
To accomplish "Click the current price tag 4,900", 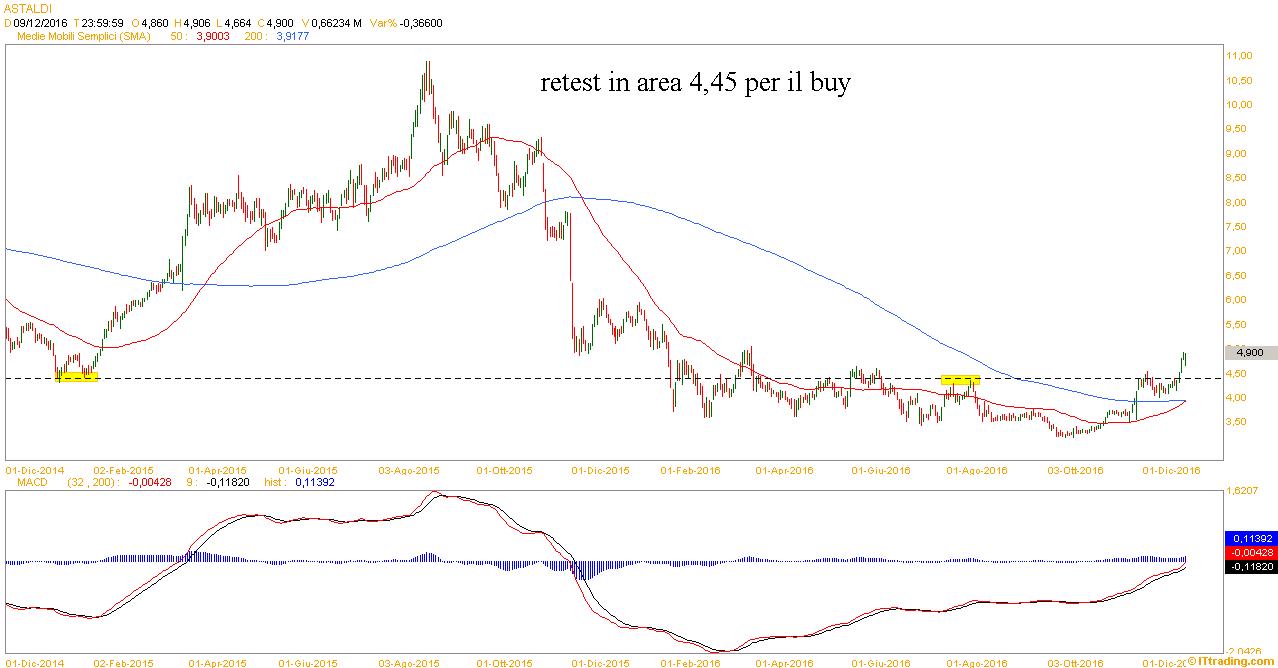I will tap(1250, 352).
